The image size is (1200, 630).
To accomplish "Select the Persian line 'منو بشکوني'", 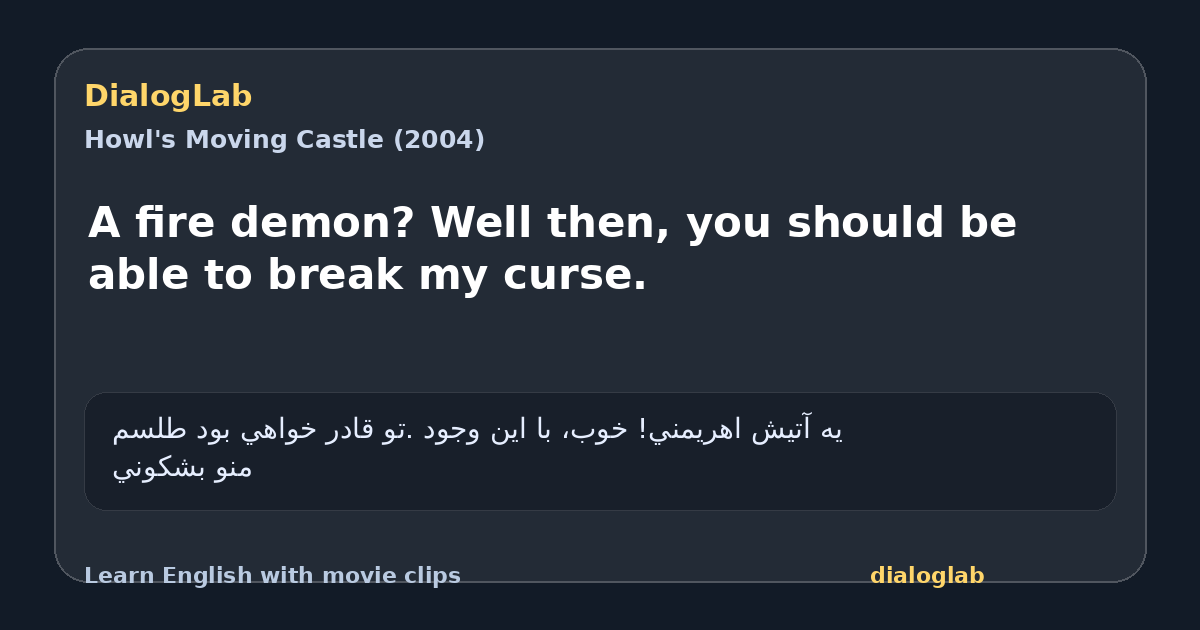I will point(182,468).
